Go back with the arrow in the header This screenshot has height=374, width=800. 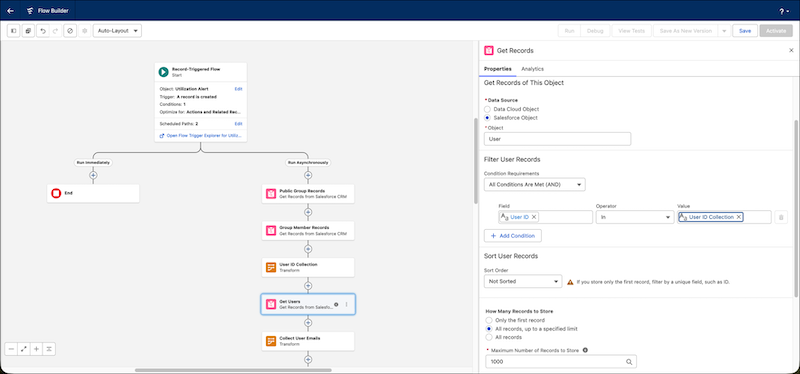(x=10, y=11)
